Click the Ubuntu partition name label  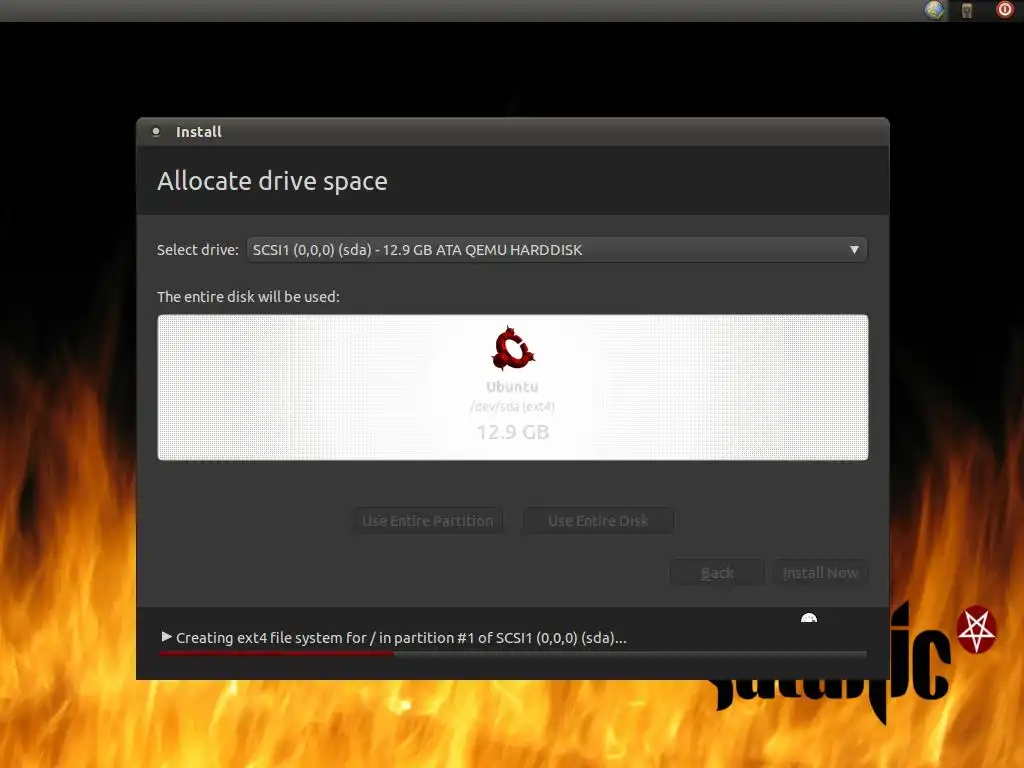click(x=513, y=387)
